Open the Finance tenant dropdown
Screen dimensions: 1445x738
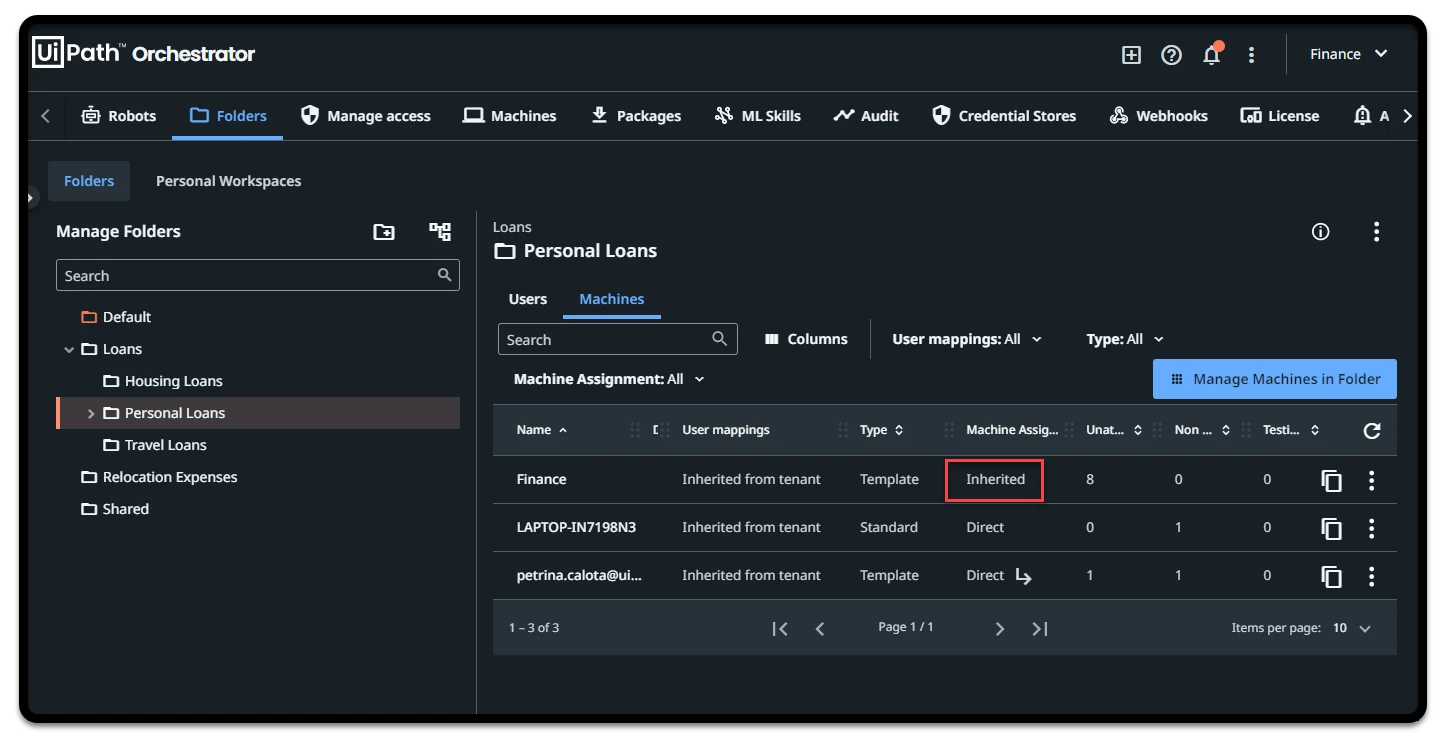tap(1349, 54)
